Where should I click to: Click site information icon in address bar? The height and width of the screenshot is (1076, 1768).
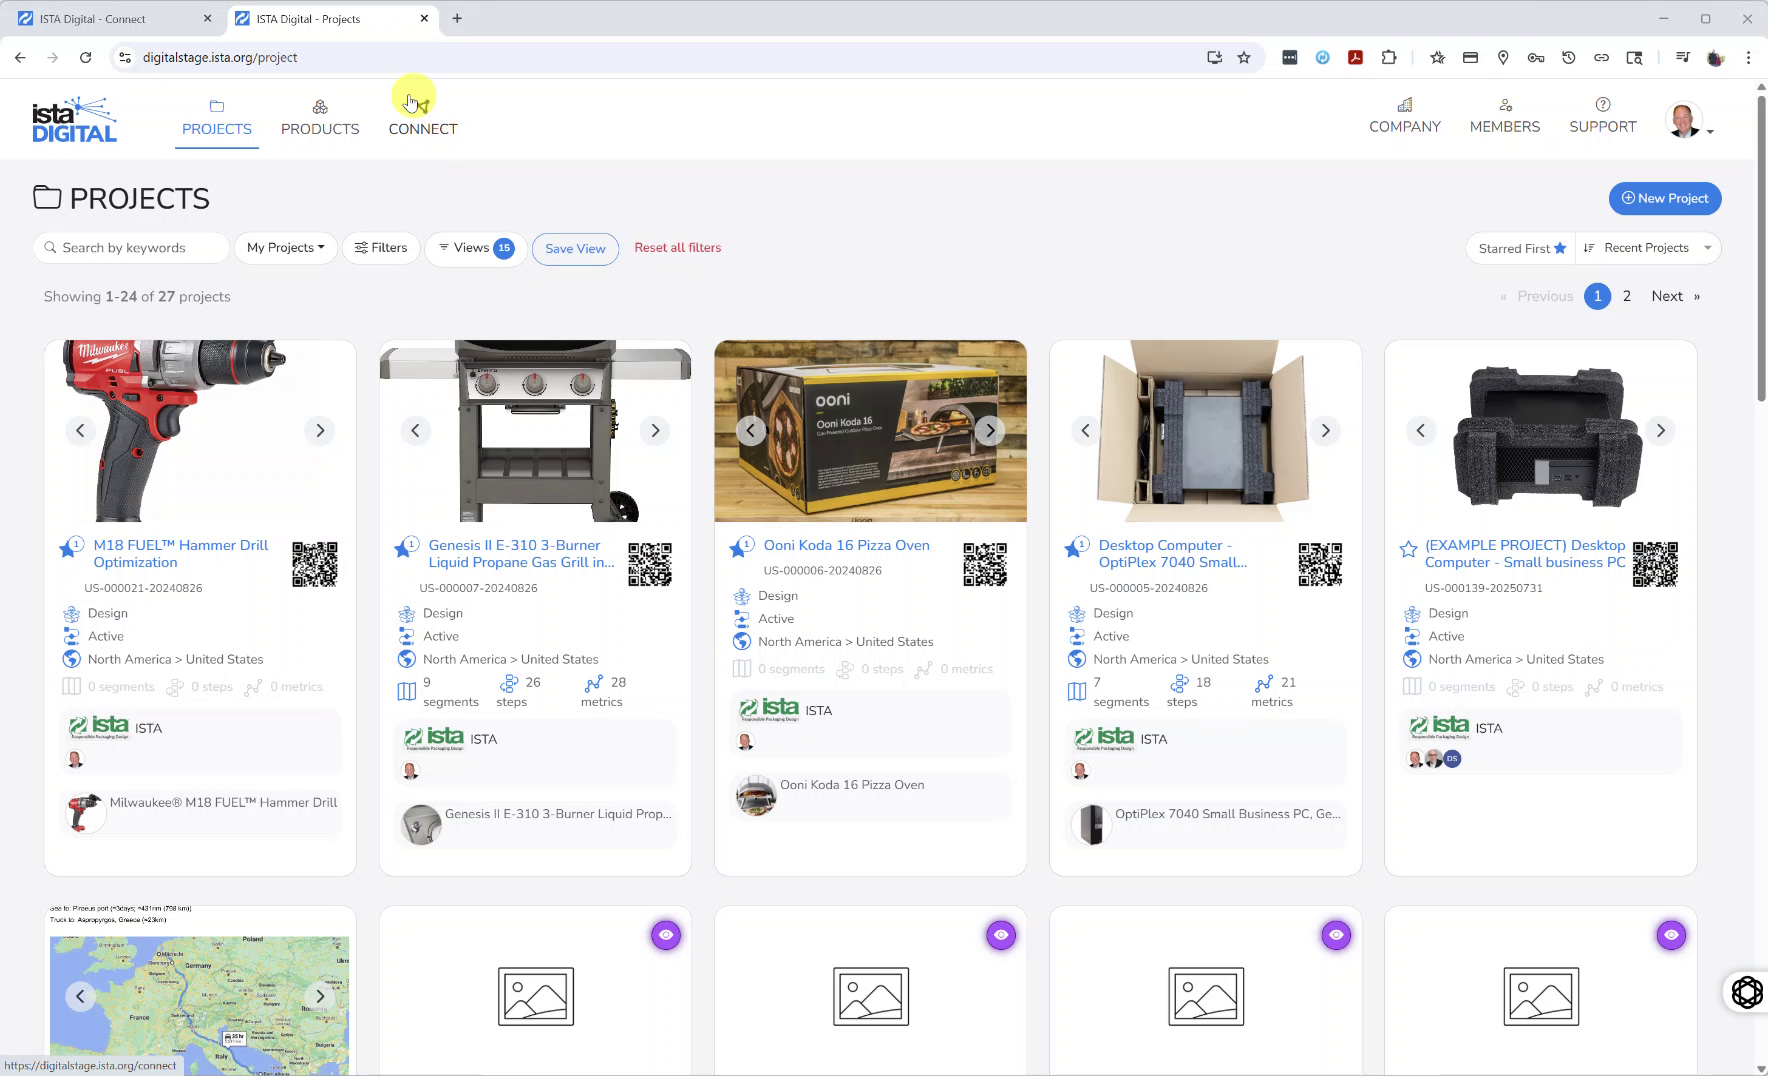pos(125,58)
